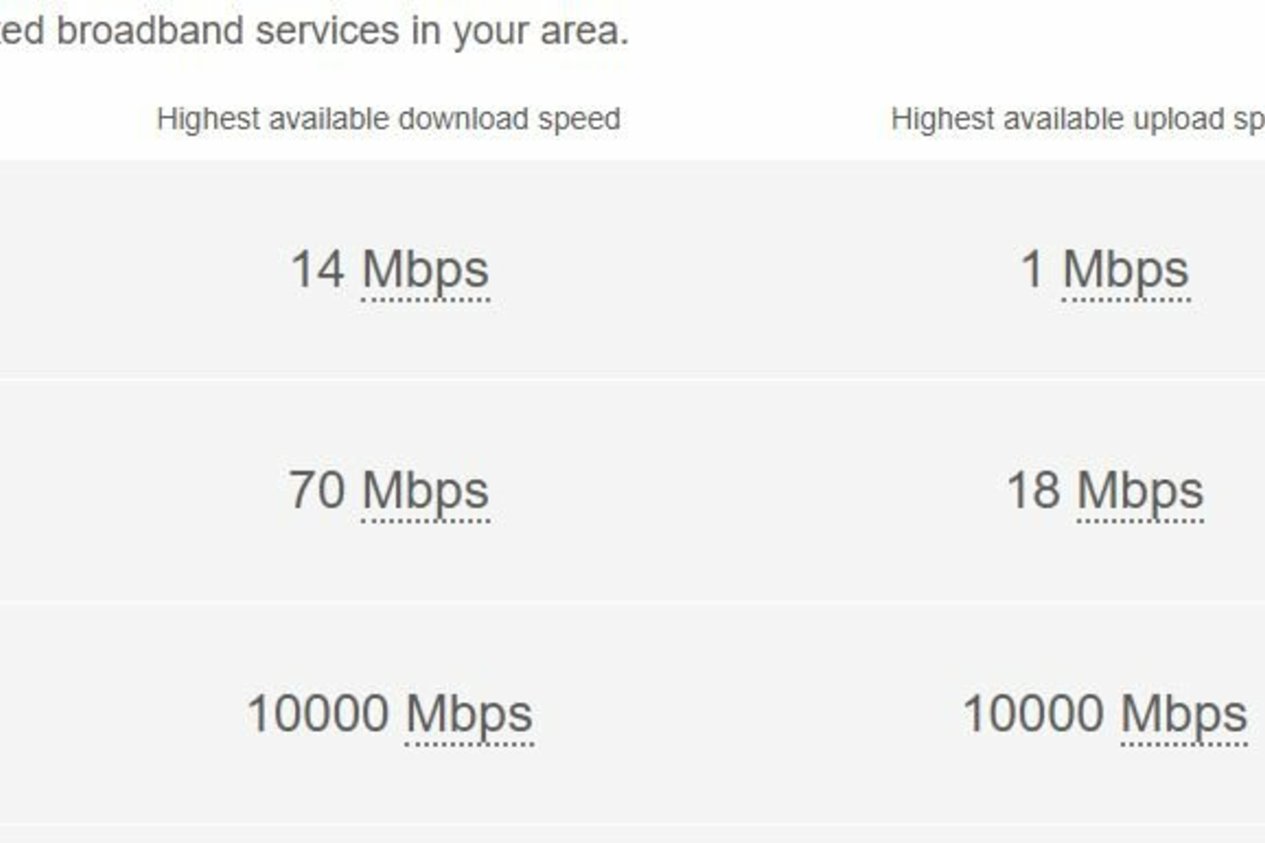
Task: Click the Mbps abbreviation beside 14
Action: click(425, 272)
